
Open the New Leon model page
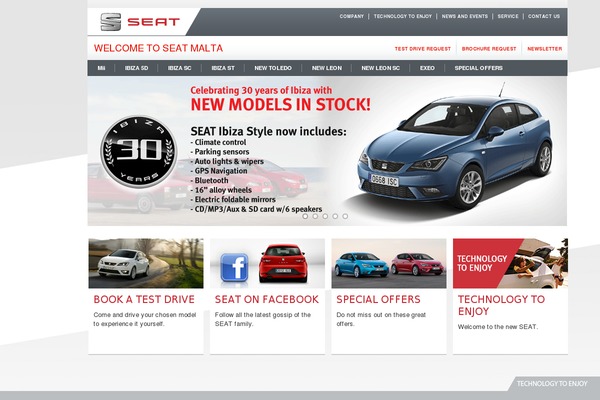[x=327, y=68]
